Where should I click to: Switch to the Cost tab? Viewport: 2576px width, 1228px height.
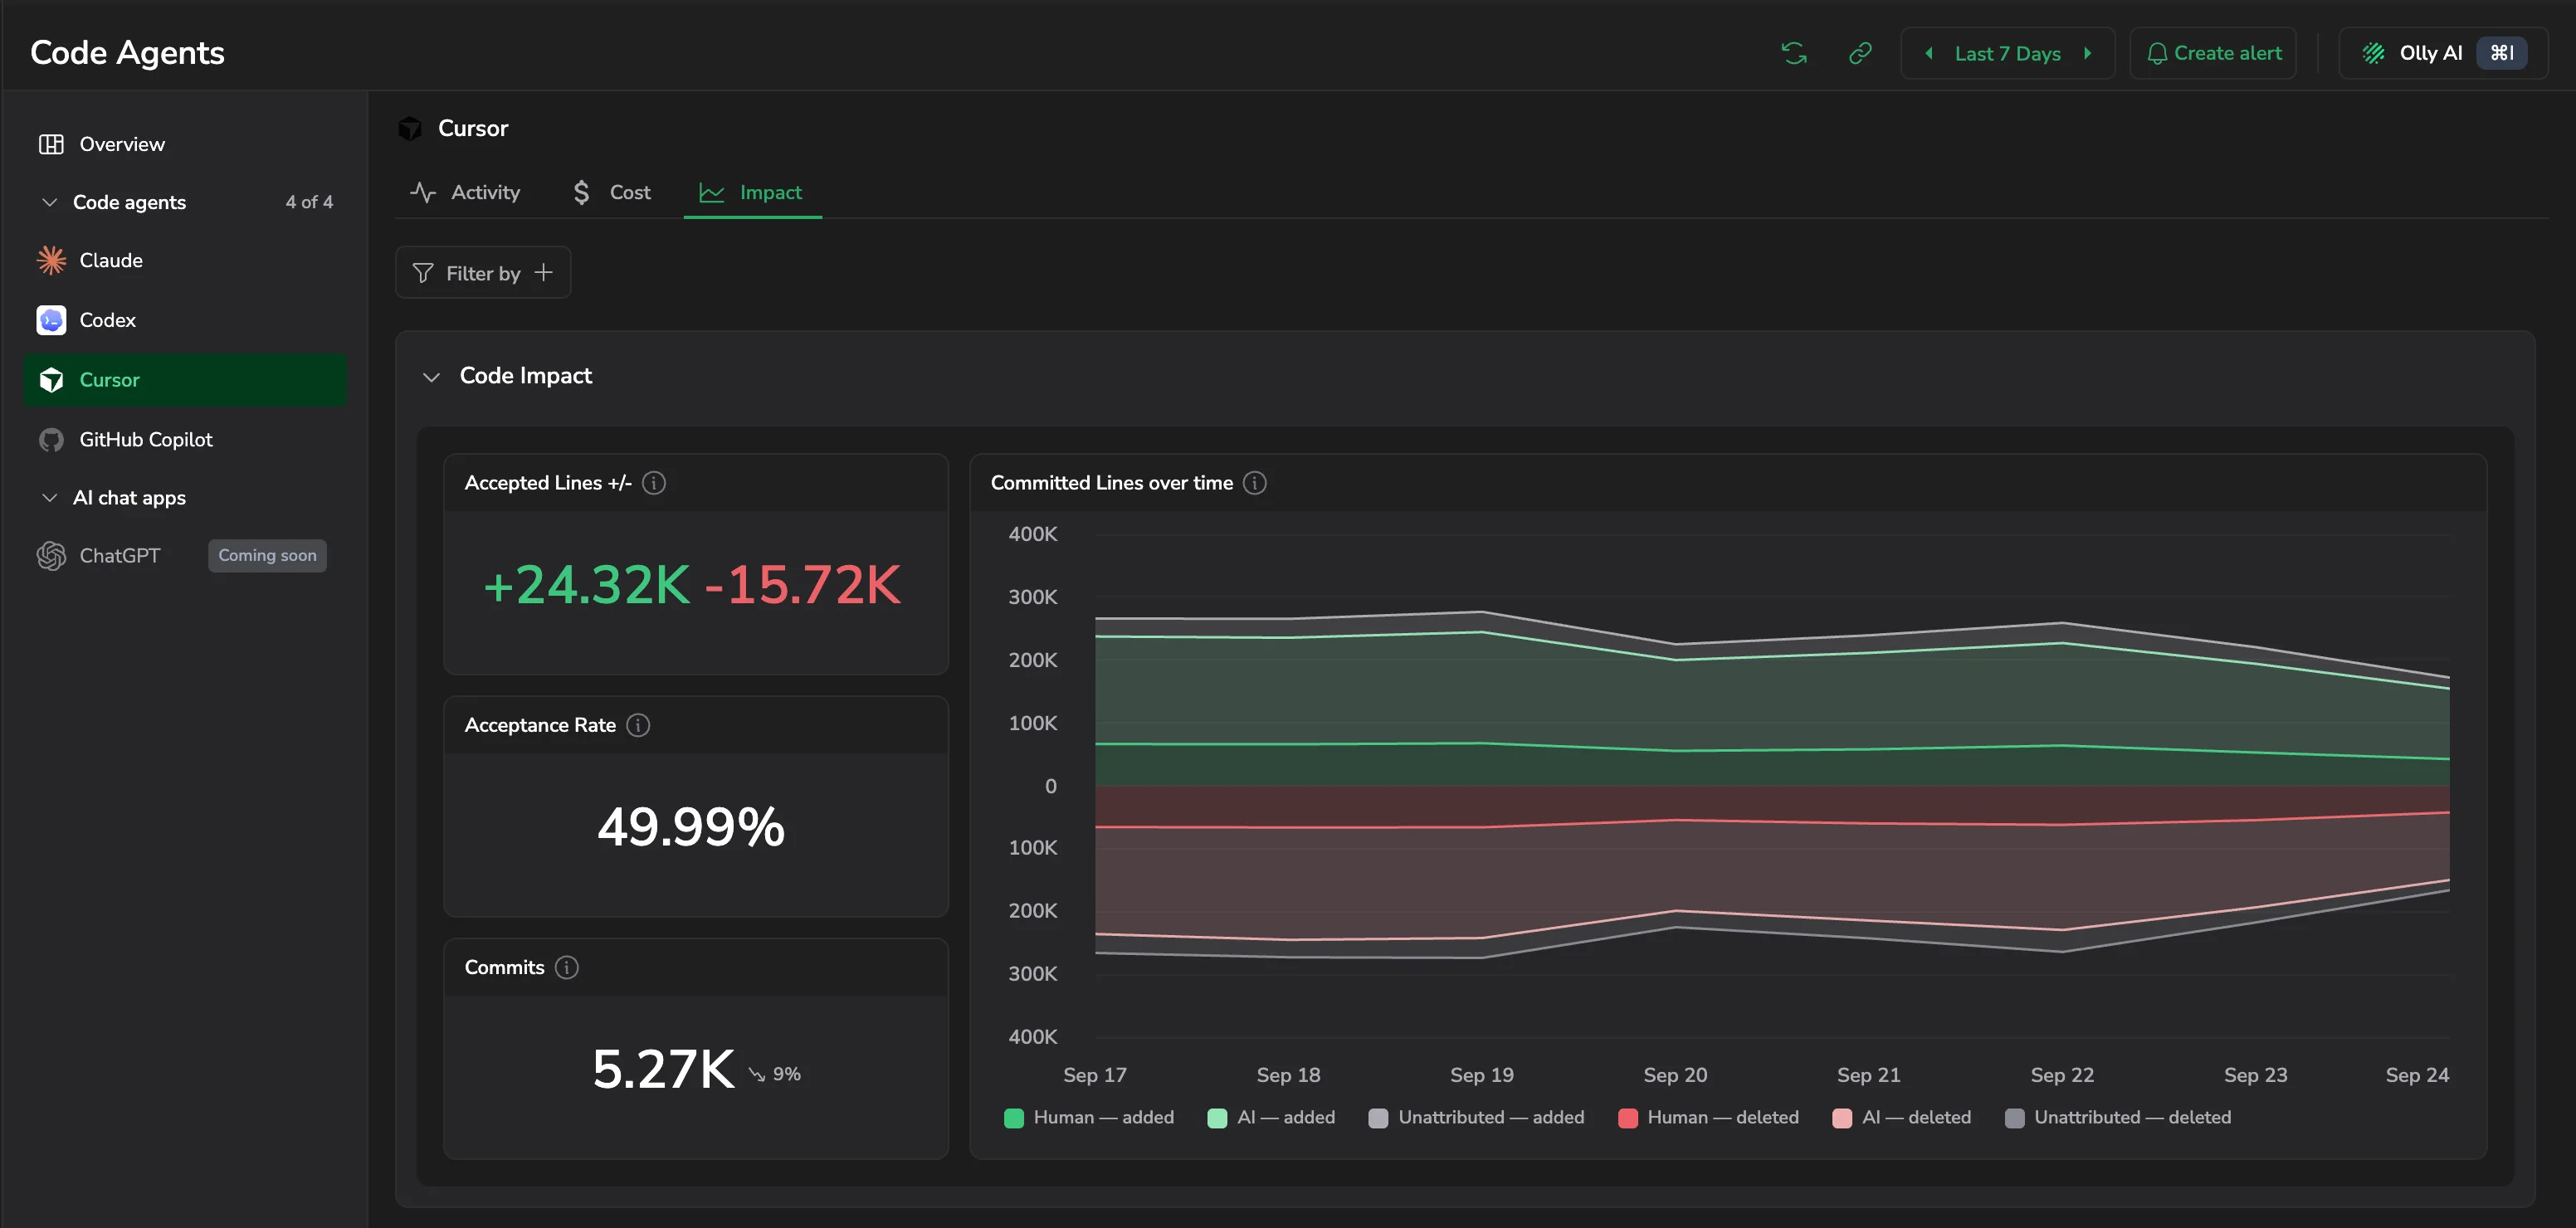click(x=610, y=192)
